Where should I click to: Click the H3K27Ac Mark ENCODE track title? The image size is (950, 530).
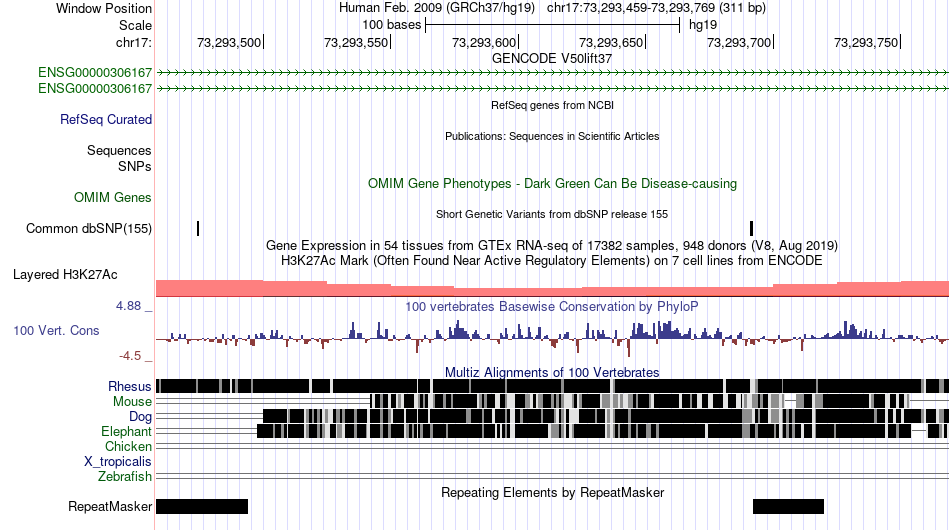tap(552, 260)
